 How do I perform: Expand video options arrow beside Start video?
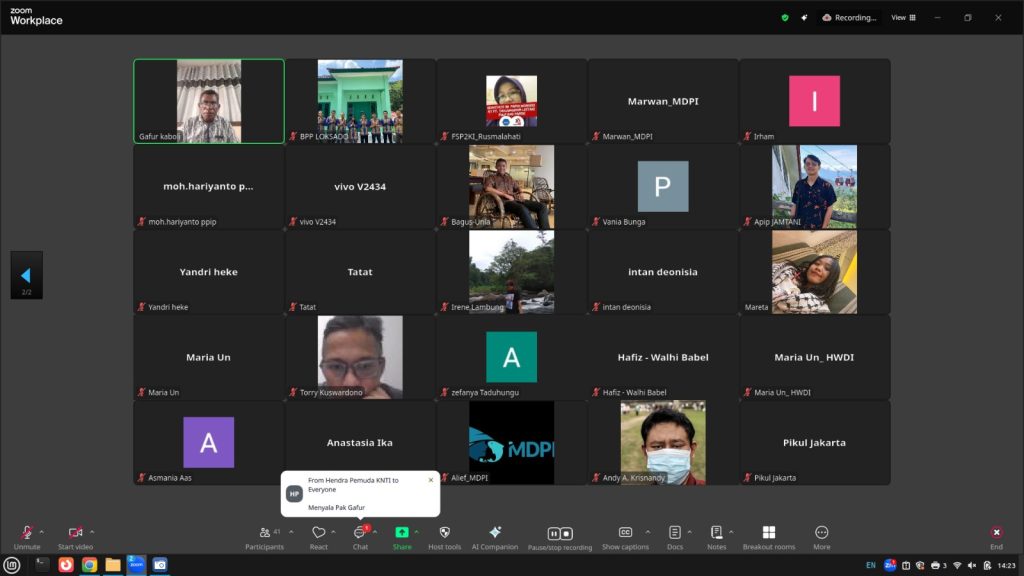coord(92,532)
